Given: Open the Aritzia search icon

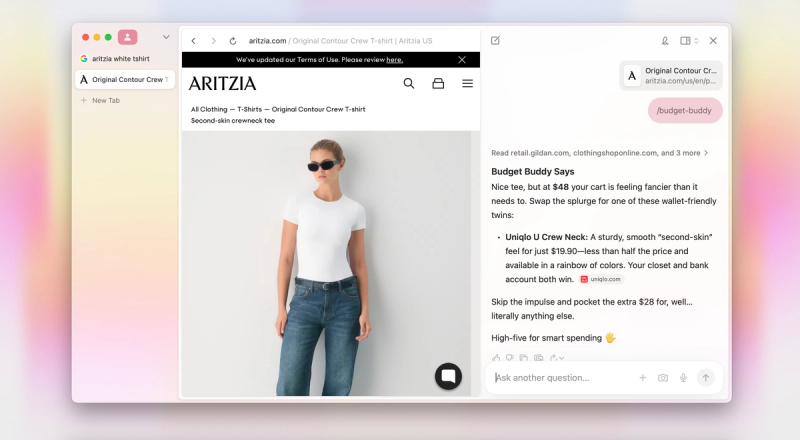Looking at the screenshot, I should pyautogui.click(x=409, y=83).
